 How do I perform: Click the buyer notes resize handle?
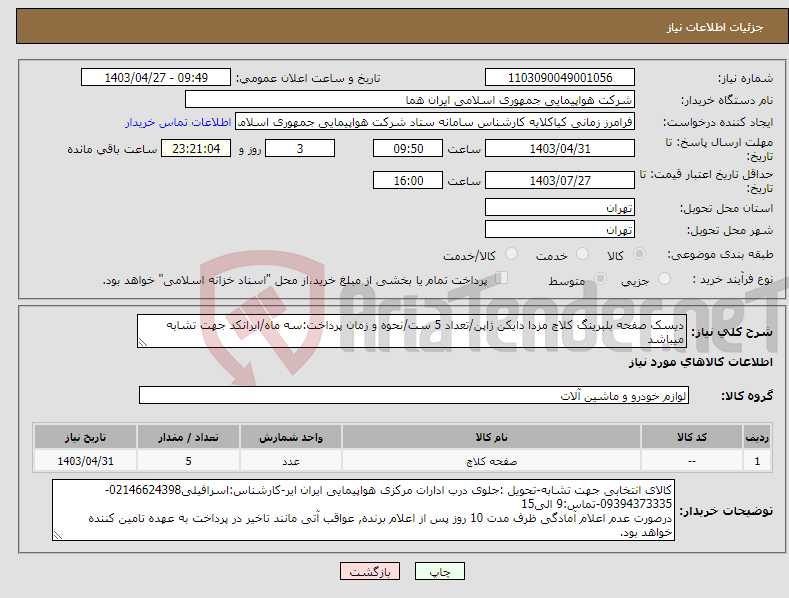[x=58, y=536]
